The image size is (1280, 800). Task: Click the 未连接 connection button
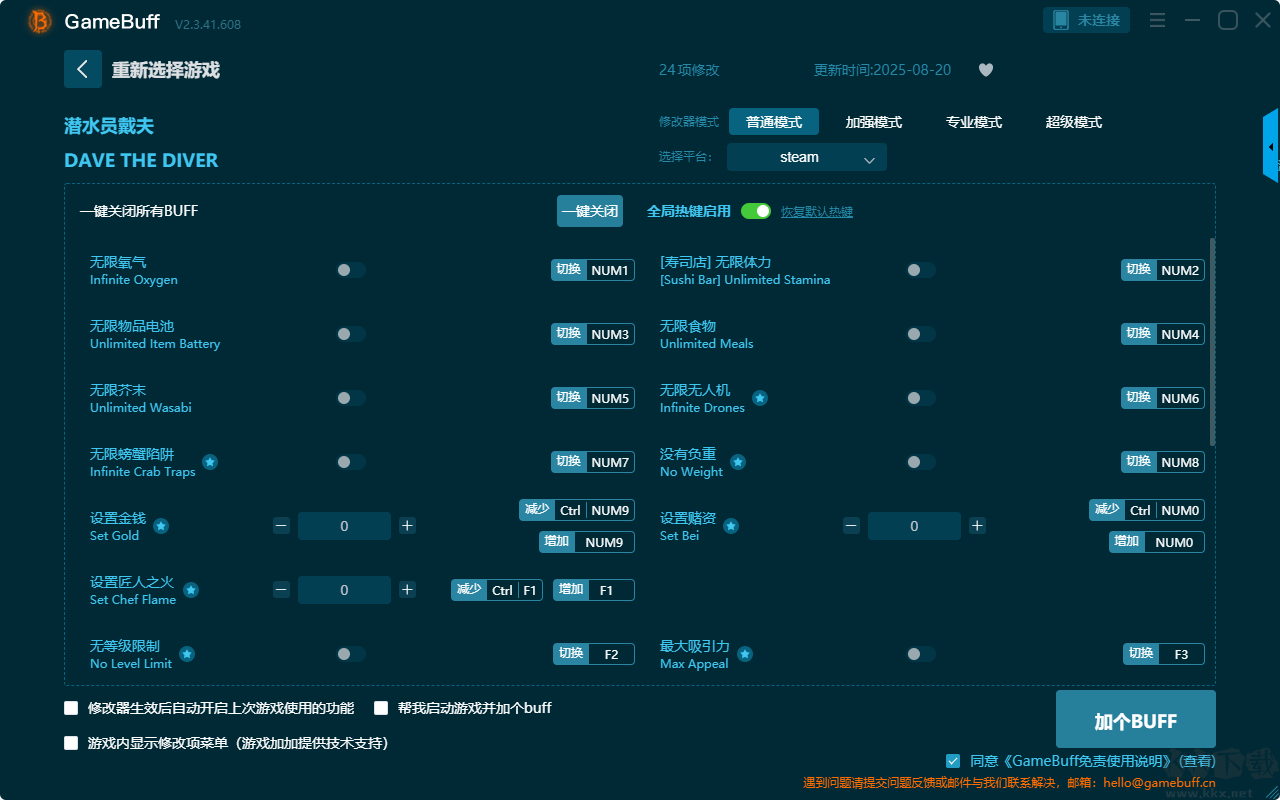(1087, 20)
